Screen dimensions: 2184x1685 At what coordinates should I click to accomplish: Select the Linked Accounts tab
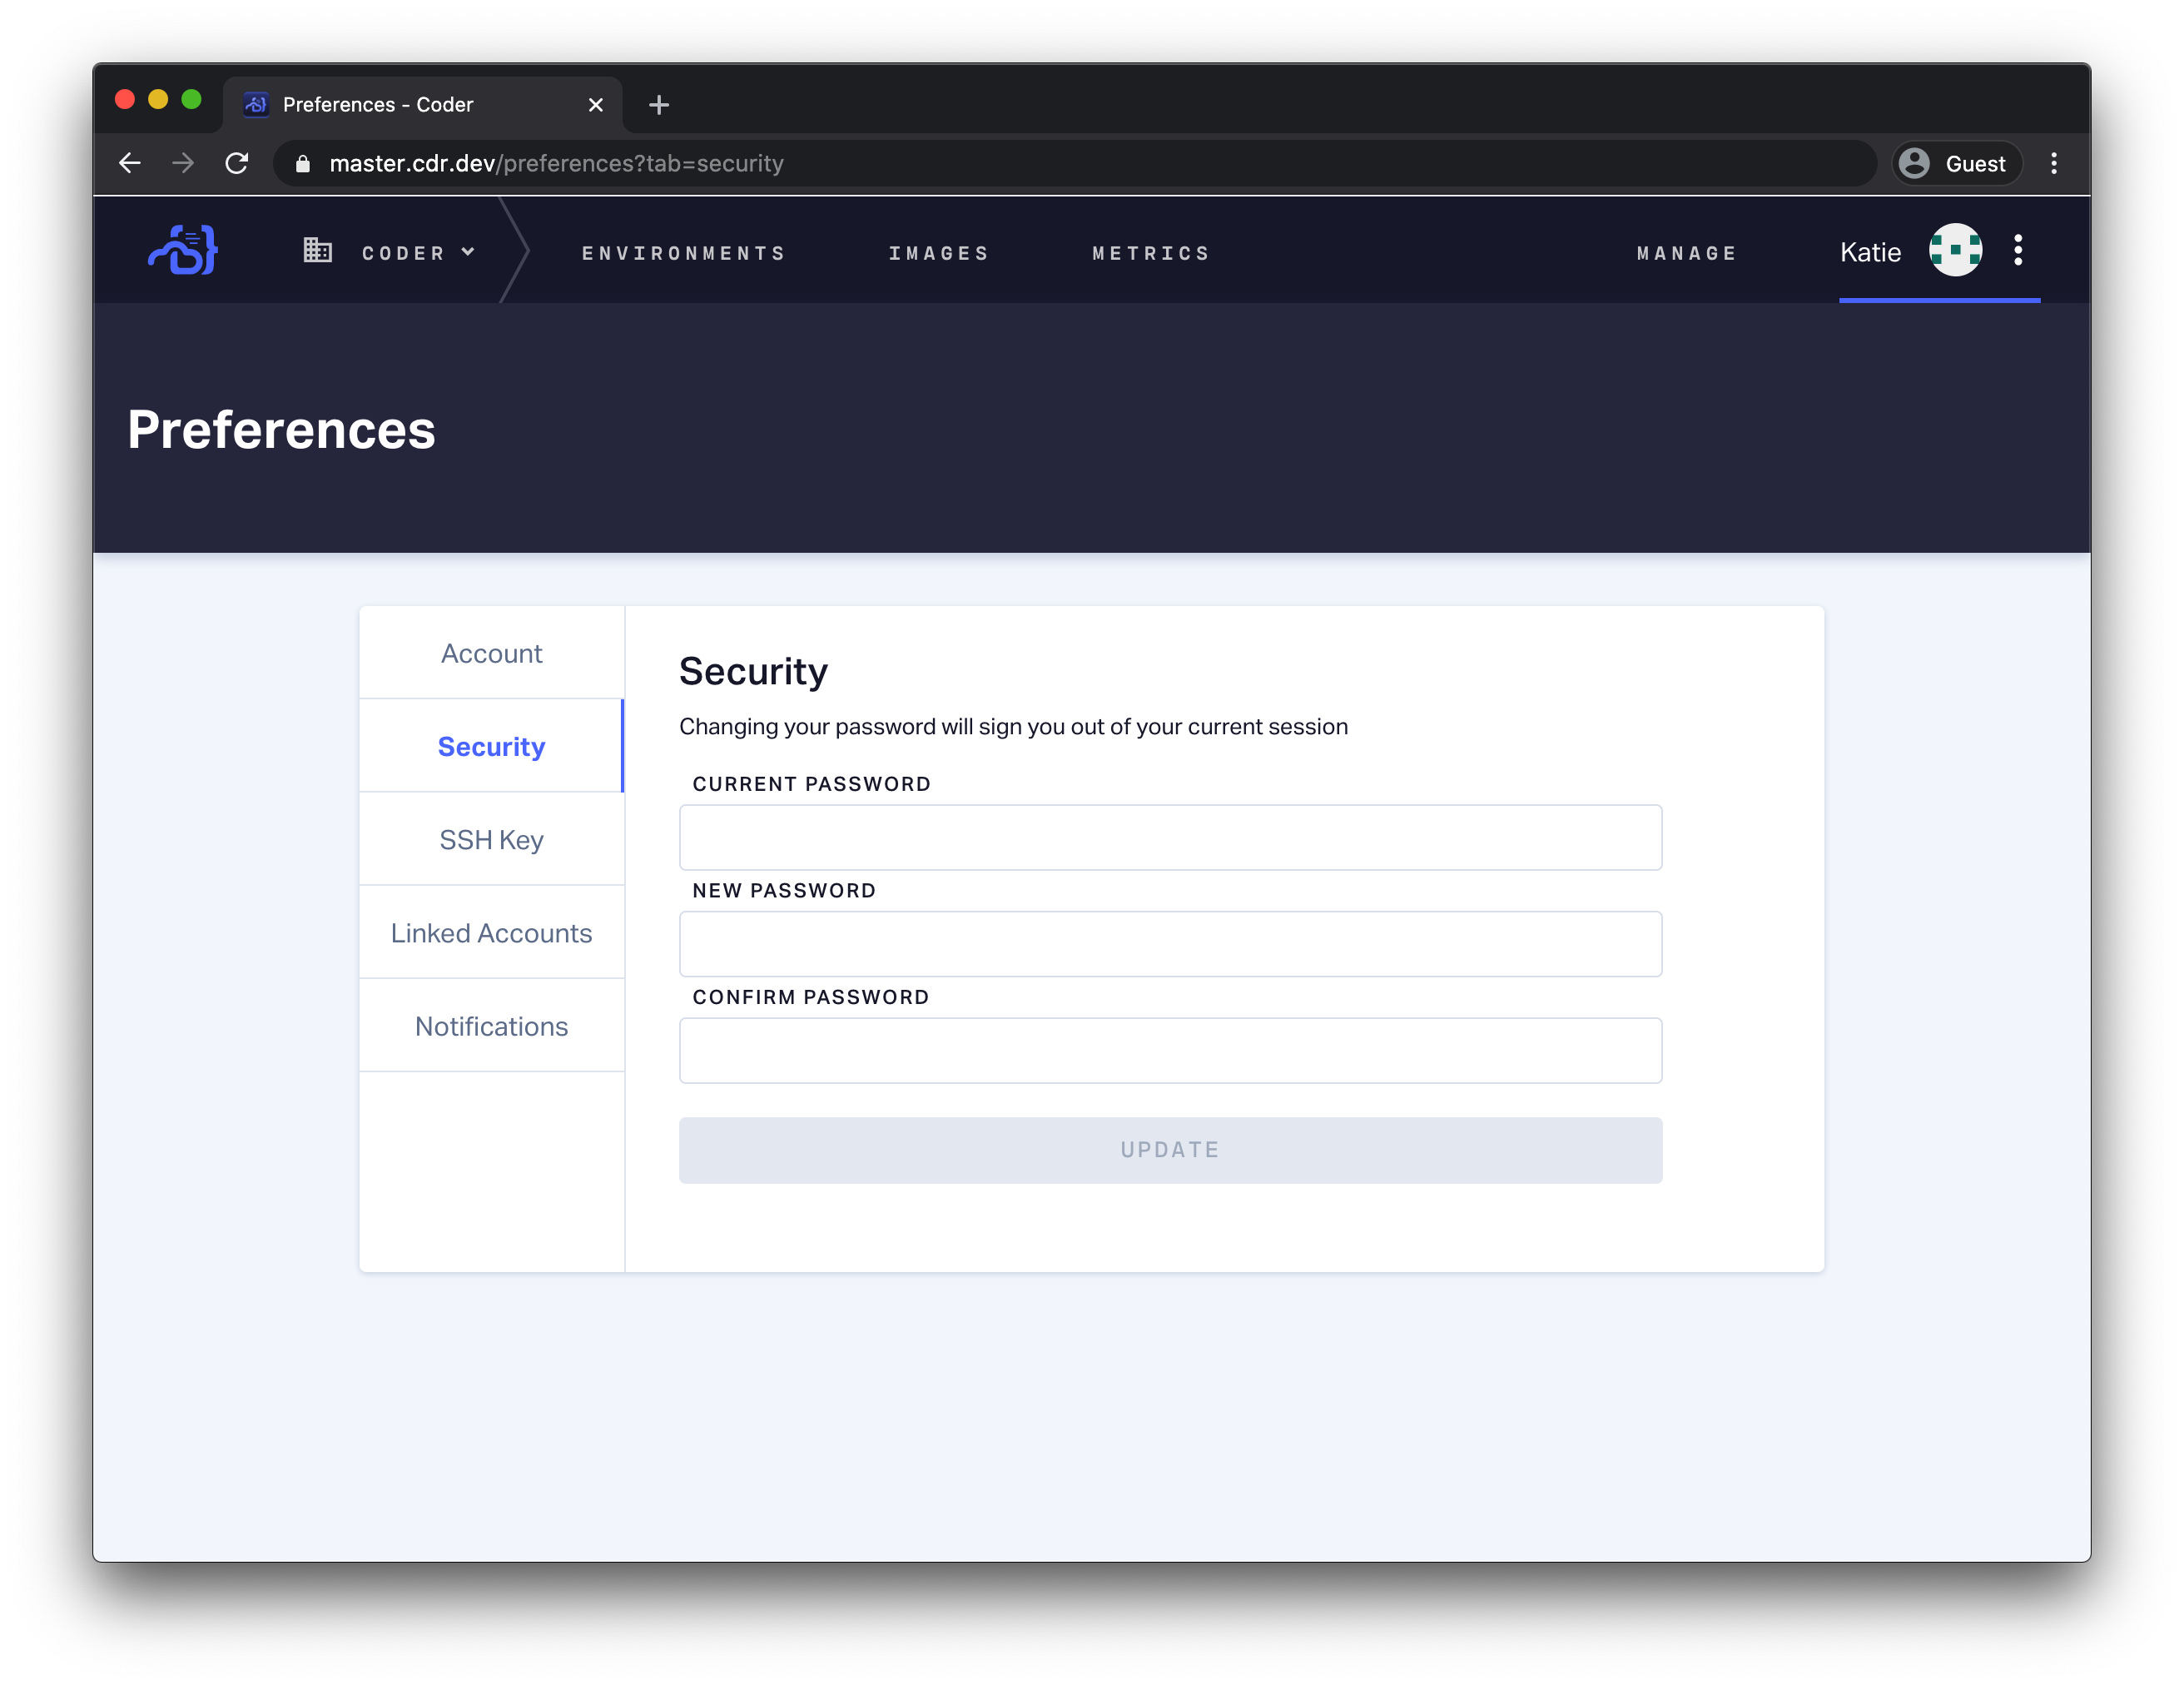491,933
